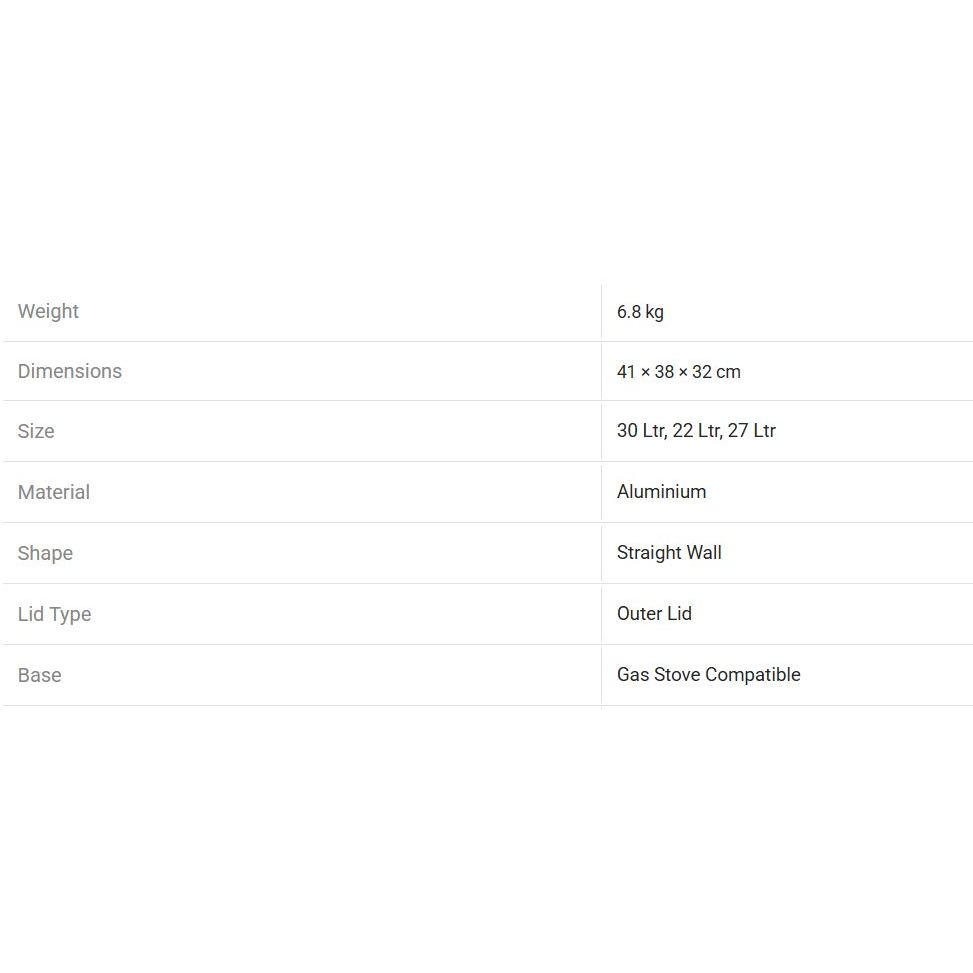Select the 6.8 kg weight value

(x=639, y=312)
